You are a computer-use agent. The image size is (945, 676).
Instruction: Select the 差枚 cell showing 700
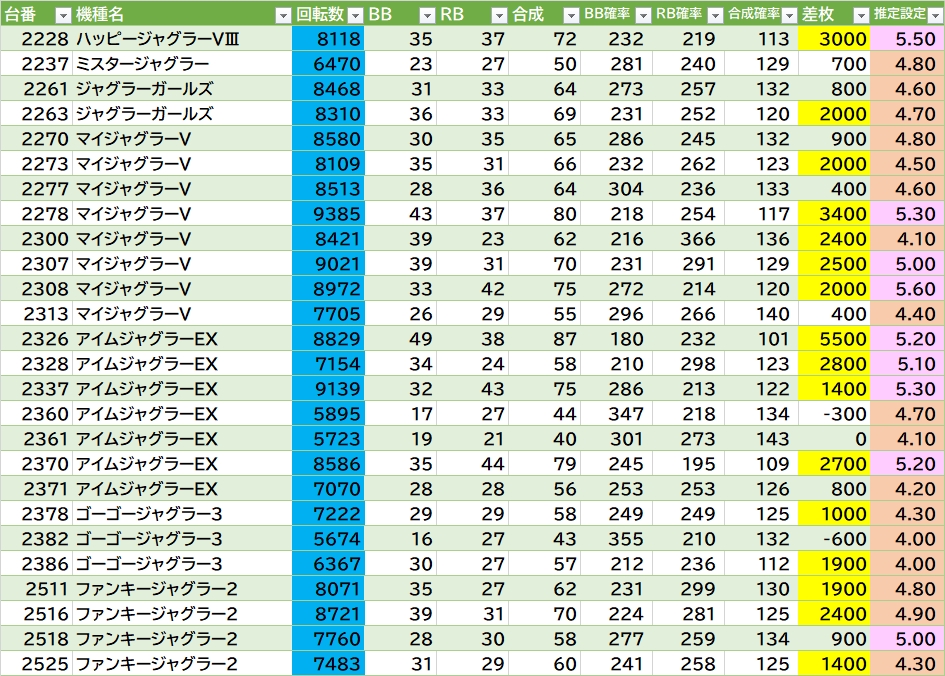[834, 64]
